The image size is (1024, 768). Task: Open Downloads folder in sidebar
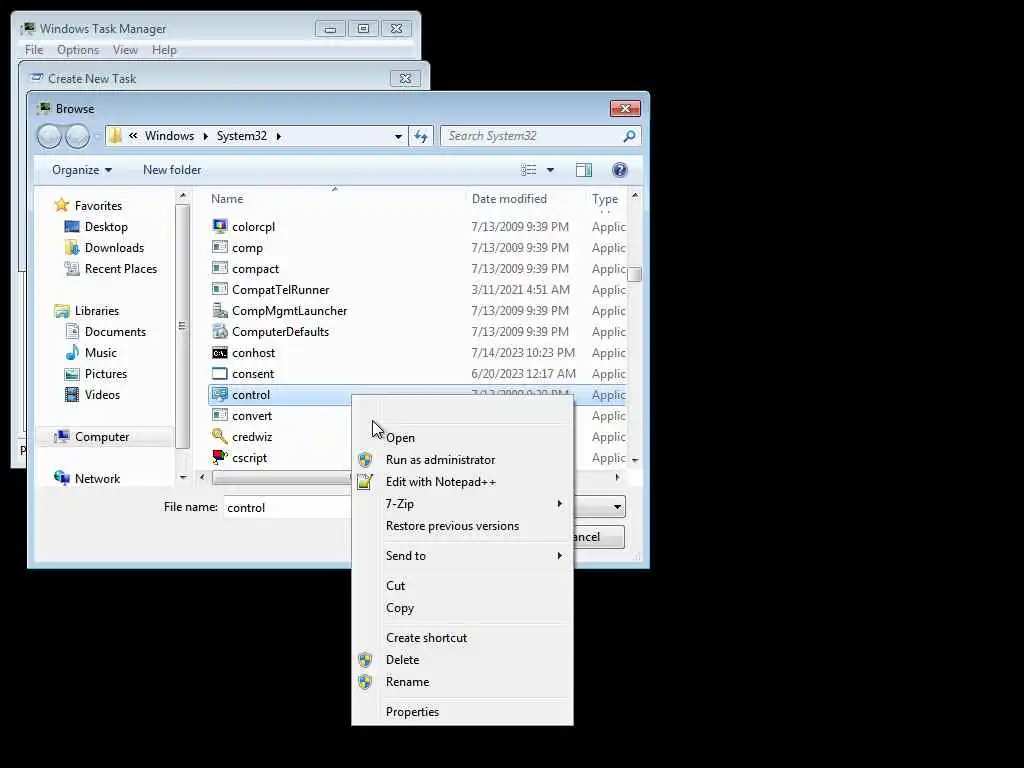[x=114, y=248]
